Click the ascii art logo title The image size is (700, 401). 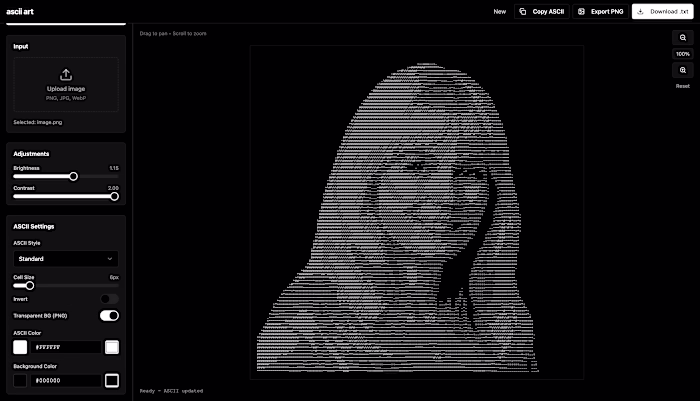(x=20, y=12)
